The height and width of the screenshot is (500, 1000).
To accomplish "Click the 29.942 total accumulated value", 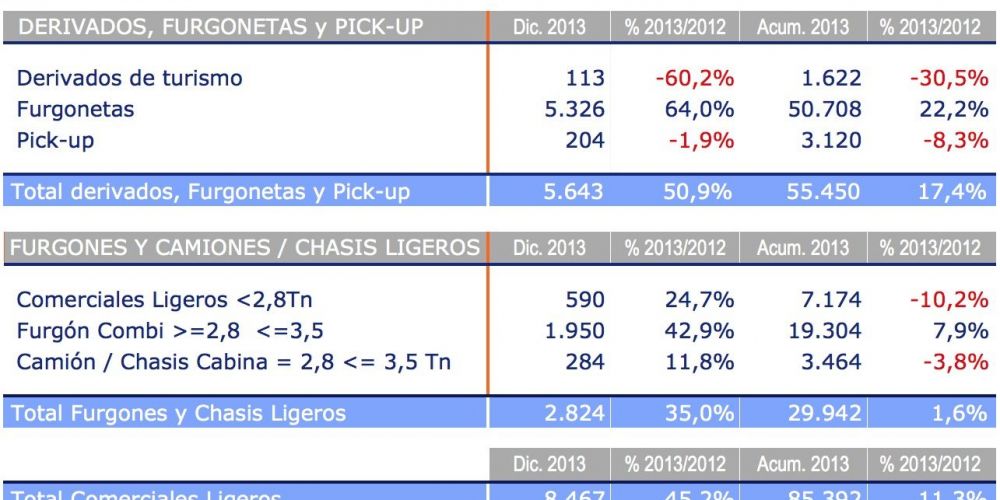I will (824, 412).
